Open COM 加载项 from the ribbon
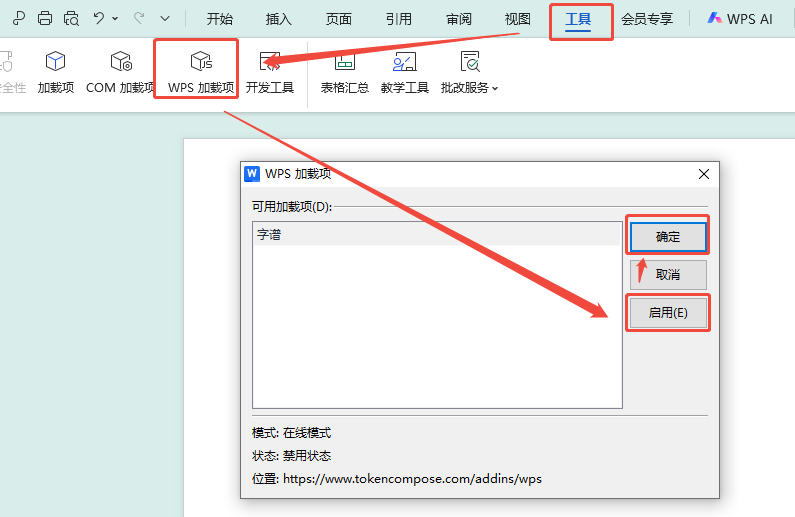795x517 pixels. click(120, 72)
